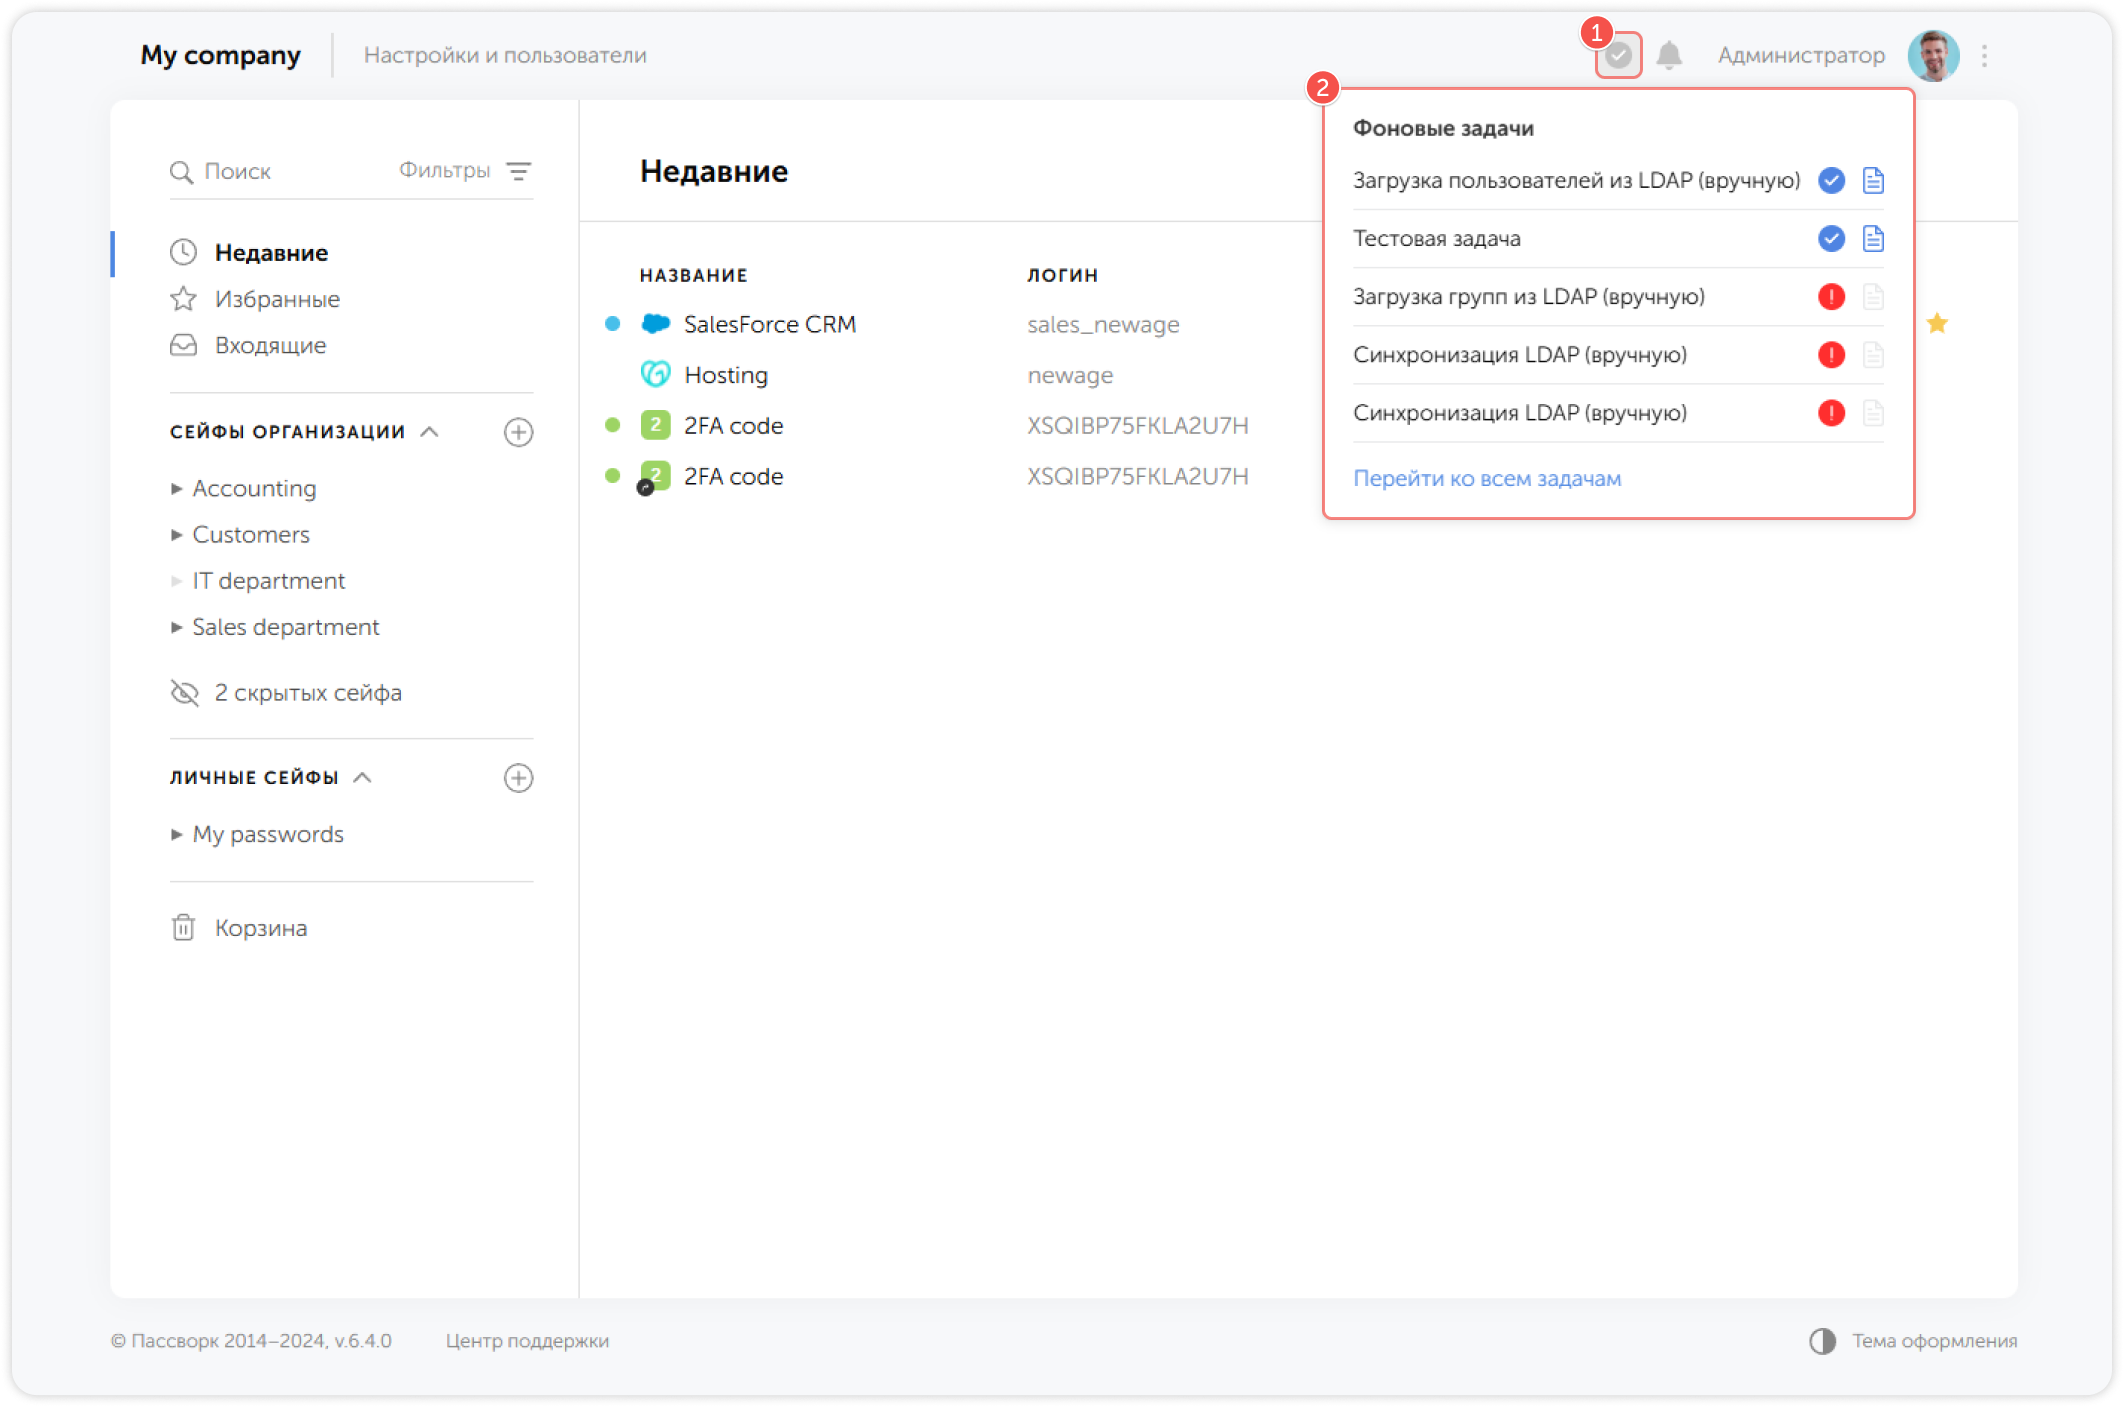Expand the My passwords vault

coord(177,834)
